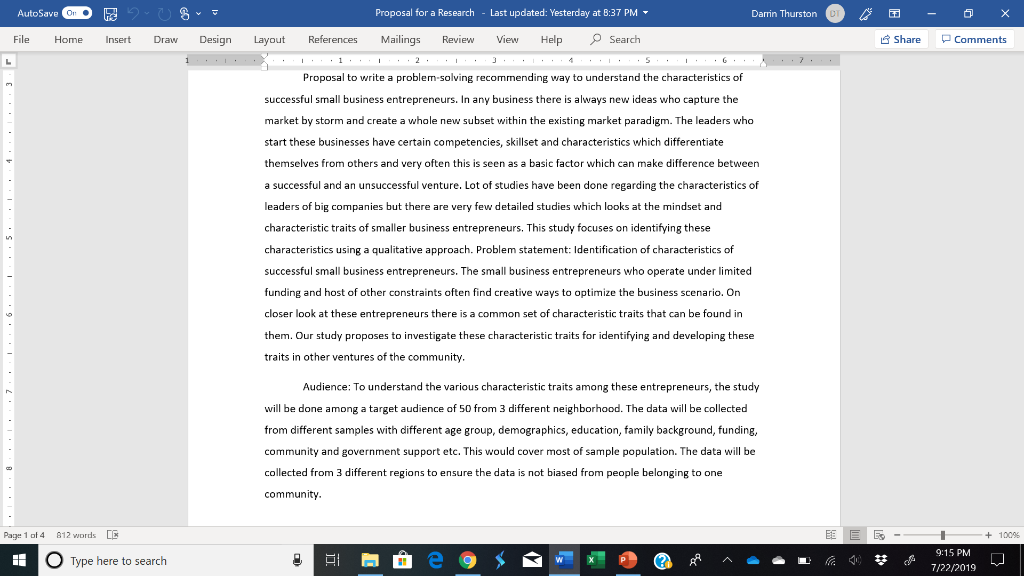
Task: Open the Mailings ribbon tab
Action: point(399,39)
